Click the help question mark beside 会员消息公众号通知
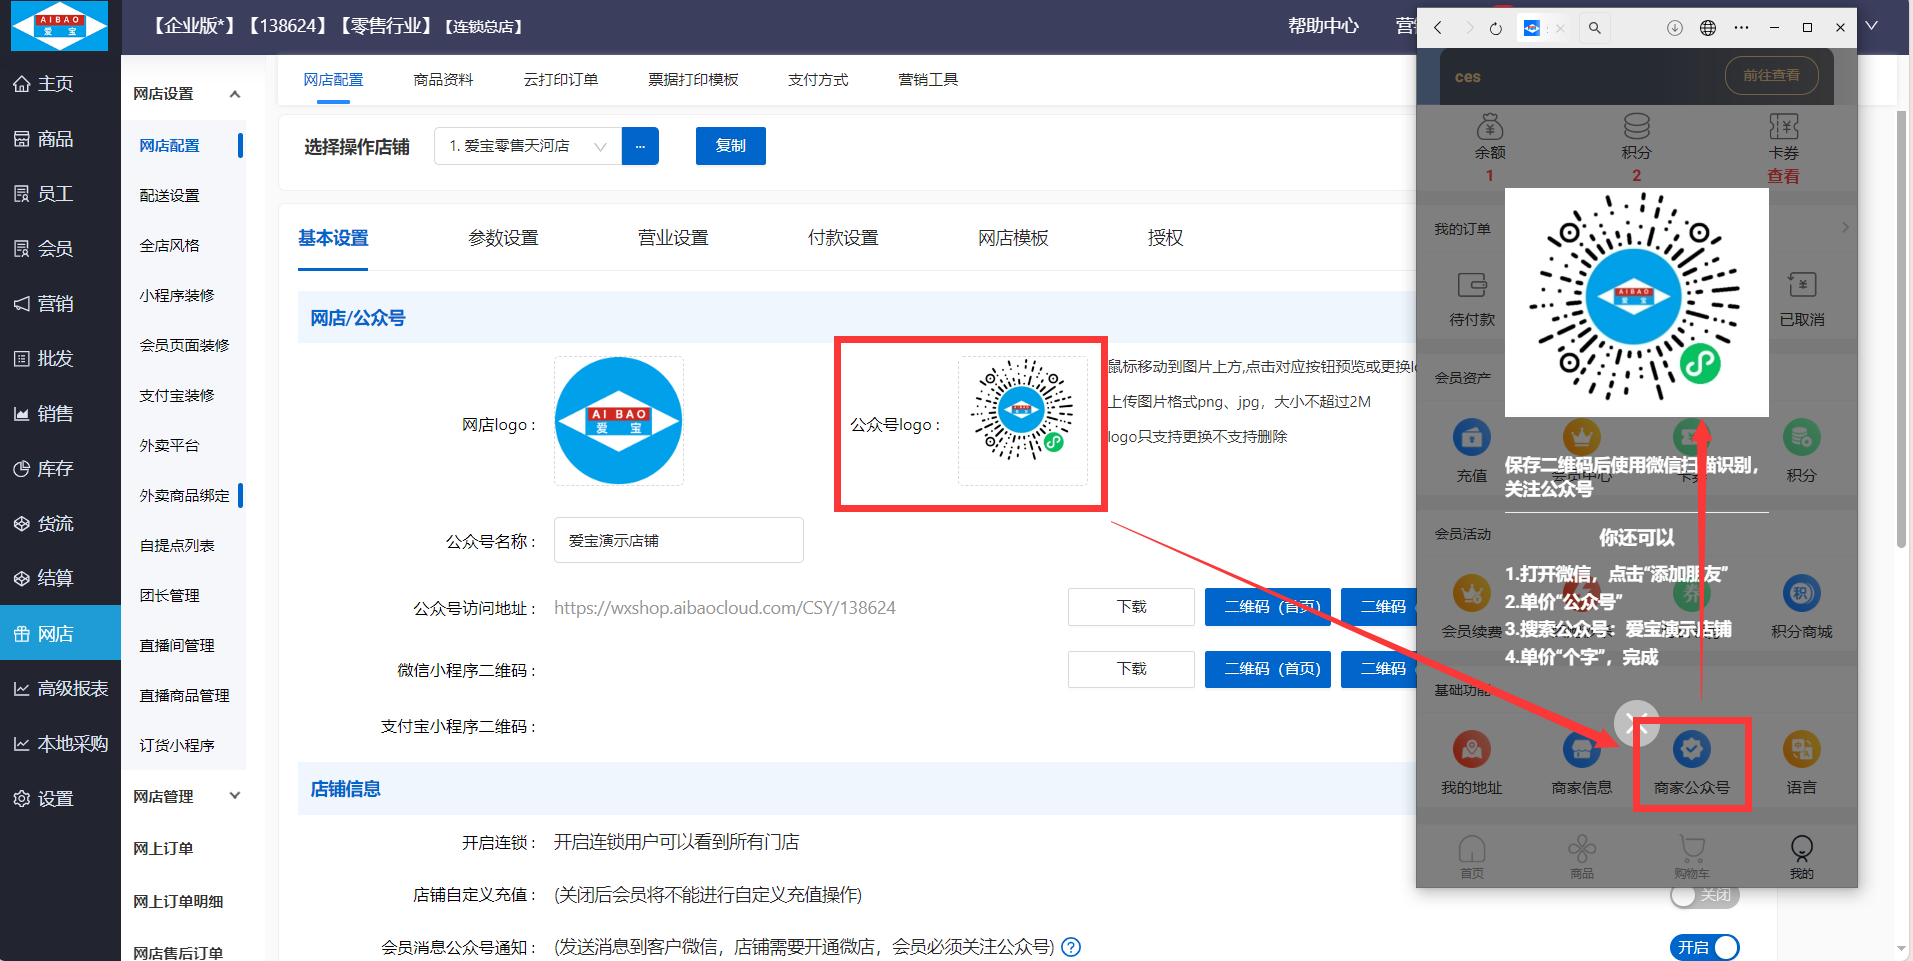 [1071, 947]
